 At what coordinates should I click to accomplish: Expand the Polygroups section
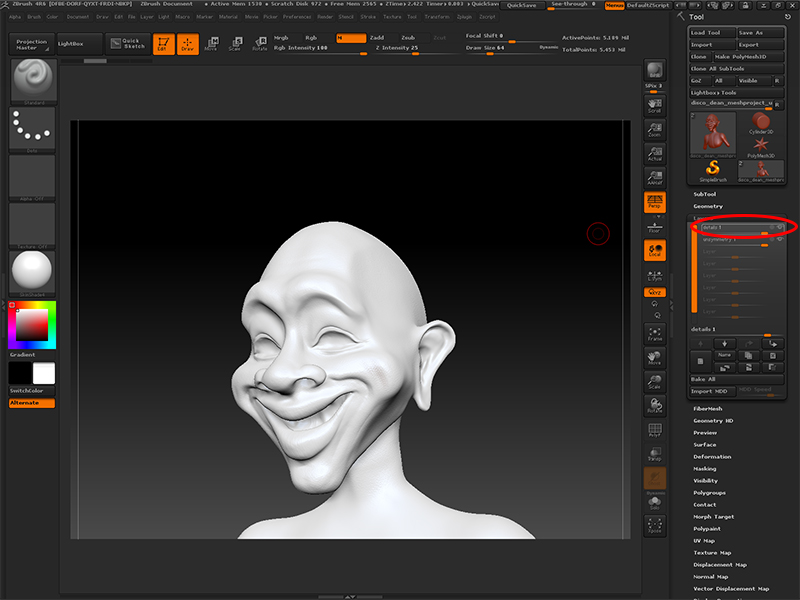(710, 493)
